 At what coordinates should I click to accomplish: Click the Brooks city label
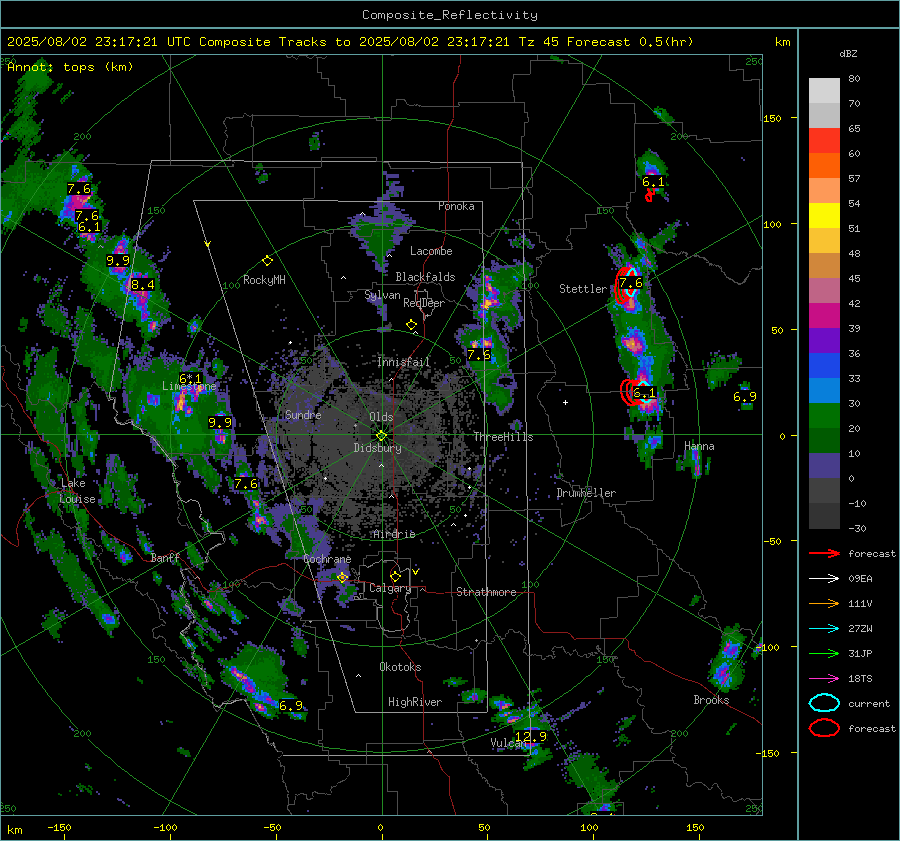(711, 700)
